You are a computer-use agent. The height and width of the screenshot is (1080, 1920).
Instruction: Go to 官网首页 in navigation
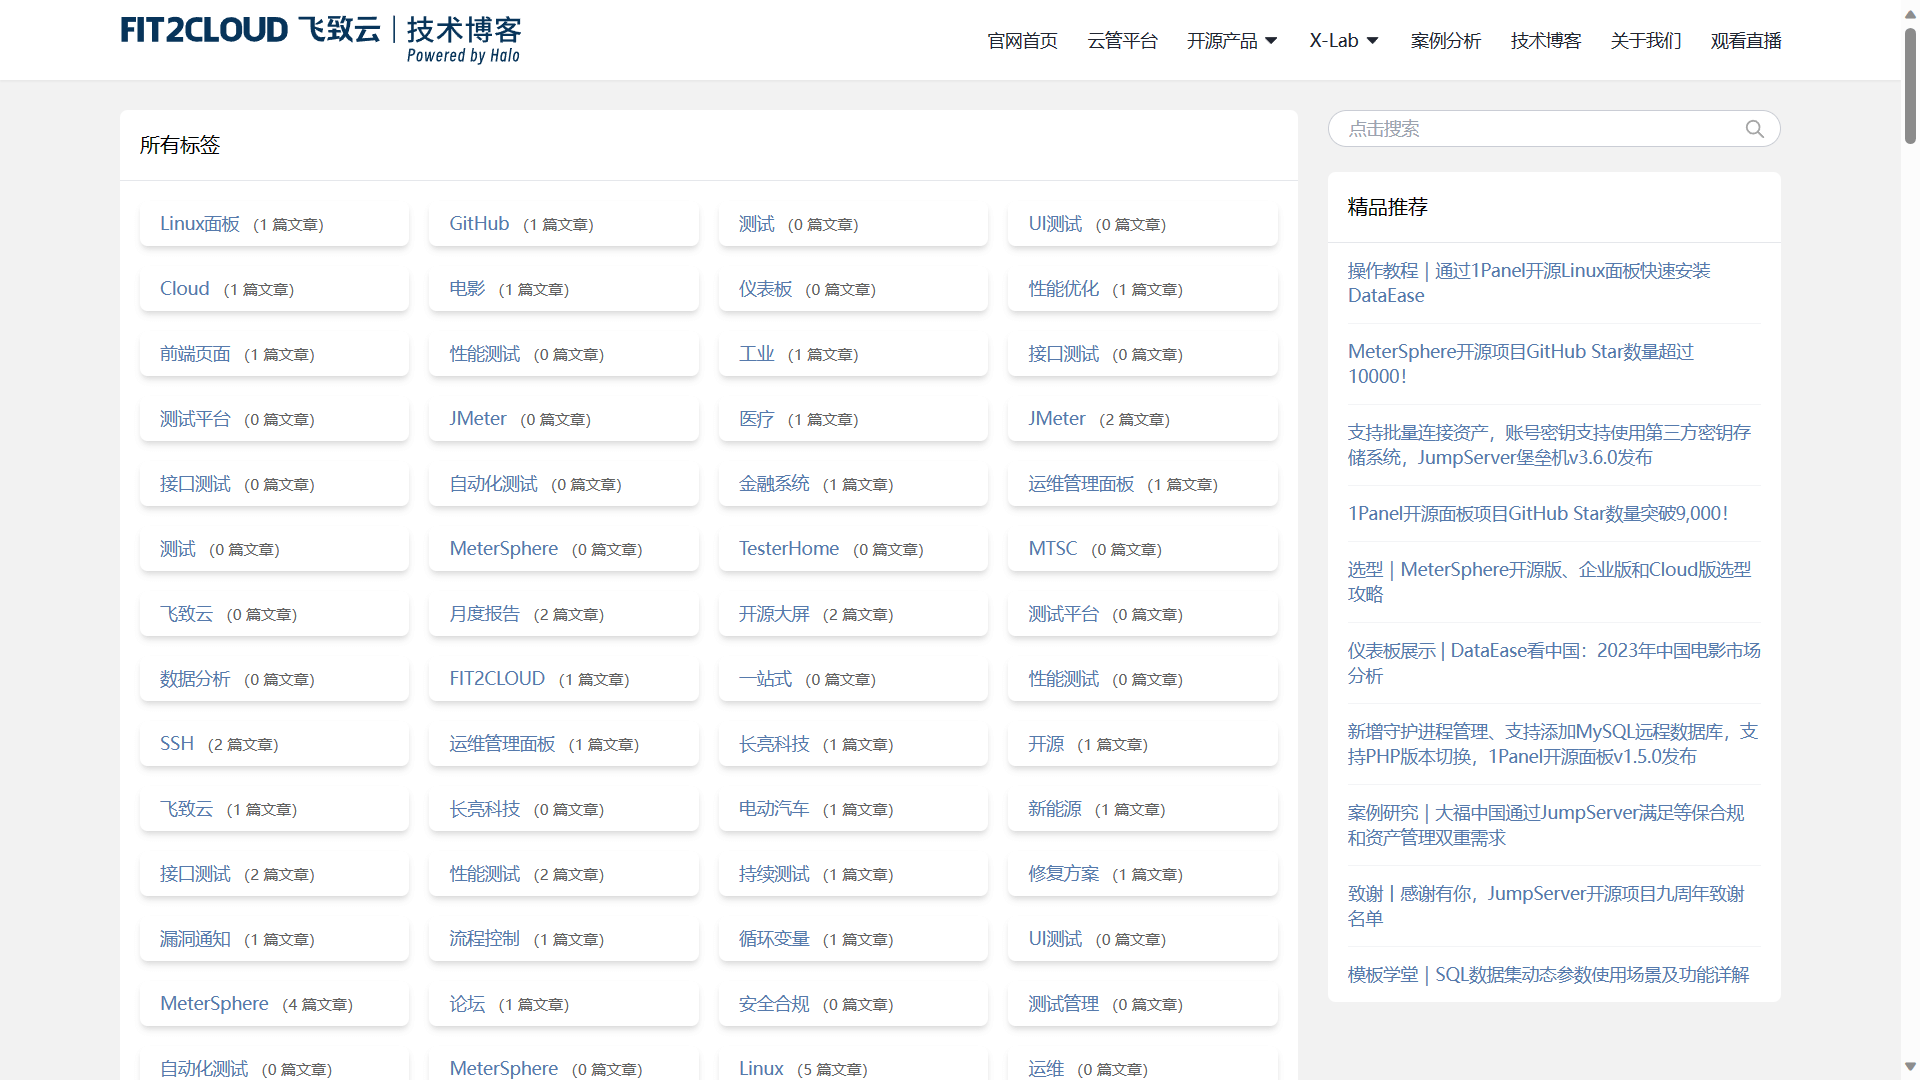click(1022, 41)
